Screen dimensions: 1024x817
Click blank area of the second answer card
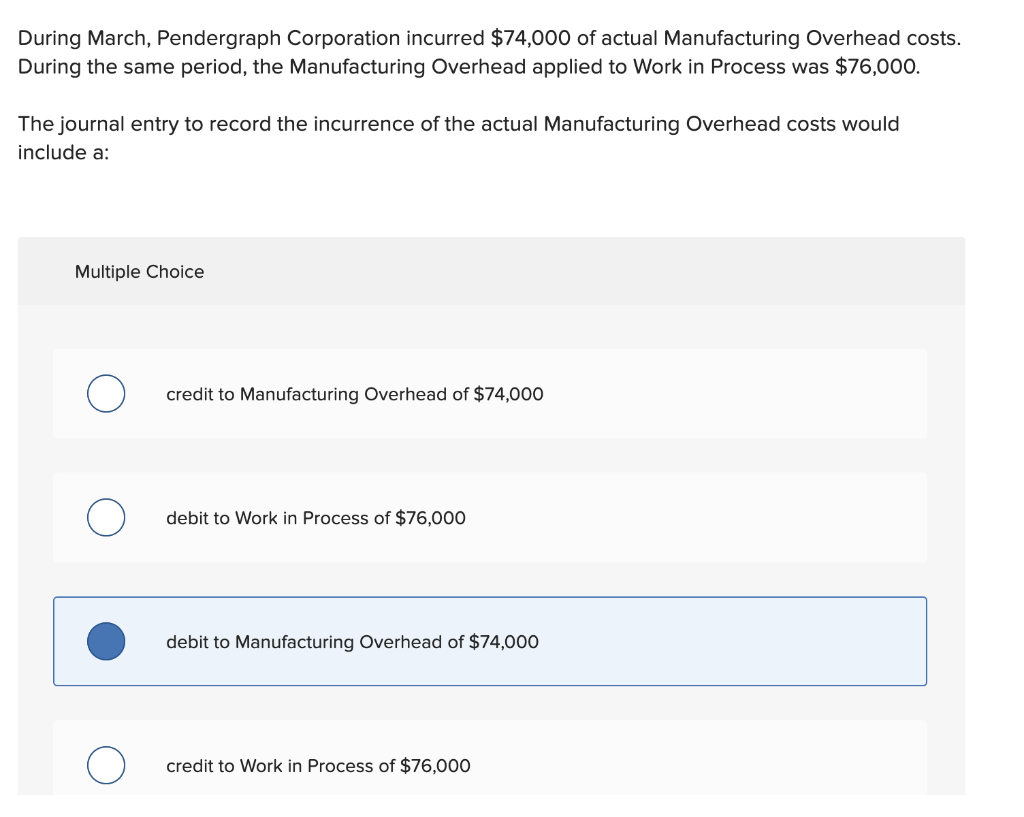click(x=692, y=517)
